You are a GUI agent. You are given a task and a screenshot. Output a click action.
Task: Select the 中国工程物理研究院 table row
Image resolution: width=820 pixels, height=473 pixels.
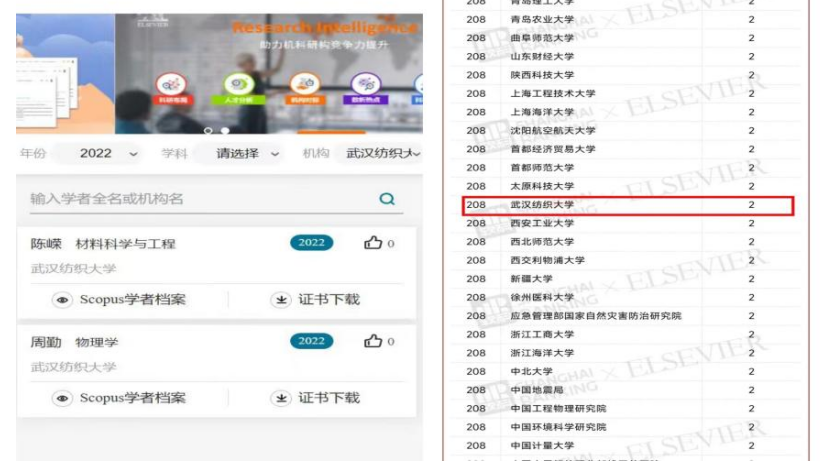pyautogui.click(x=627, y=409)
